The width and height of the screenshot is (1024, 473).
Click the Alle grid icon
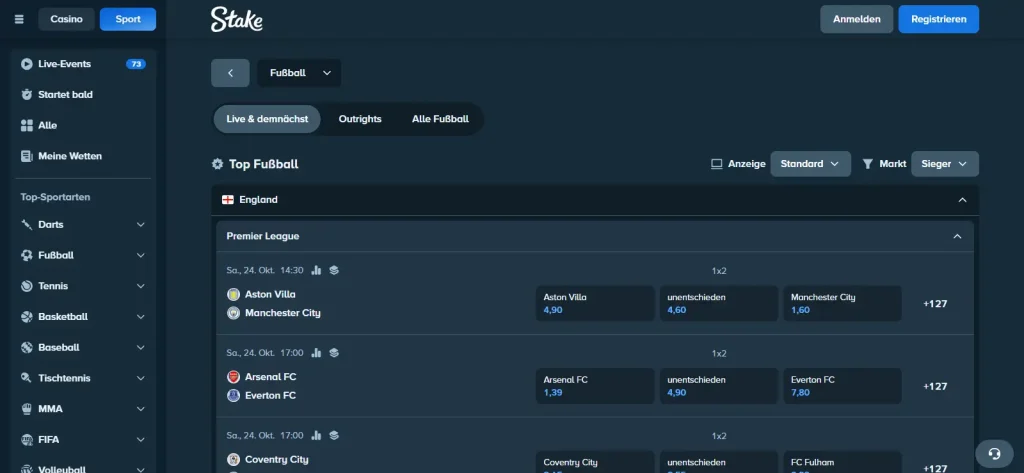27,125
